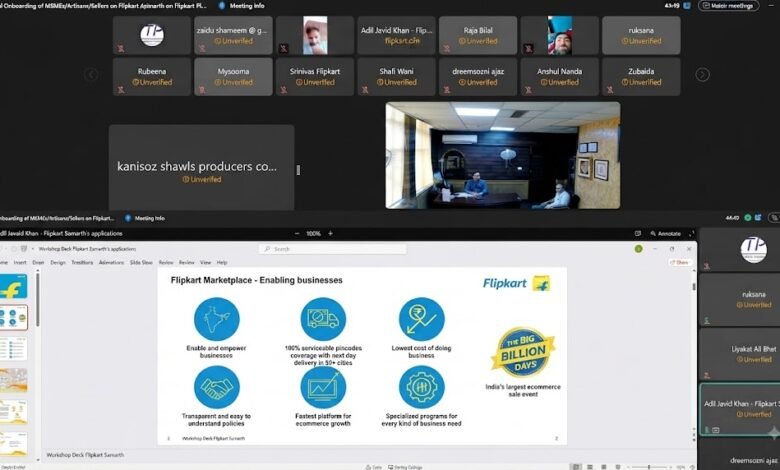Image resolution: width=780 pixels, height=470 pixels.
Task: Select Liyakat Ali Bhat tile in side panel
Action: click(740, 354)
